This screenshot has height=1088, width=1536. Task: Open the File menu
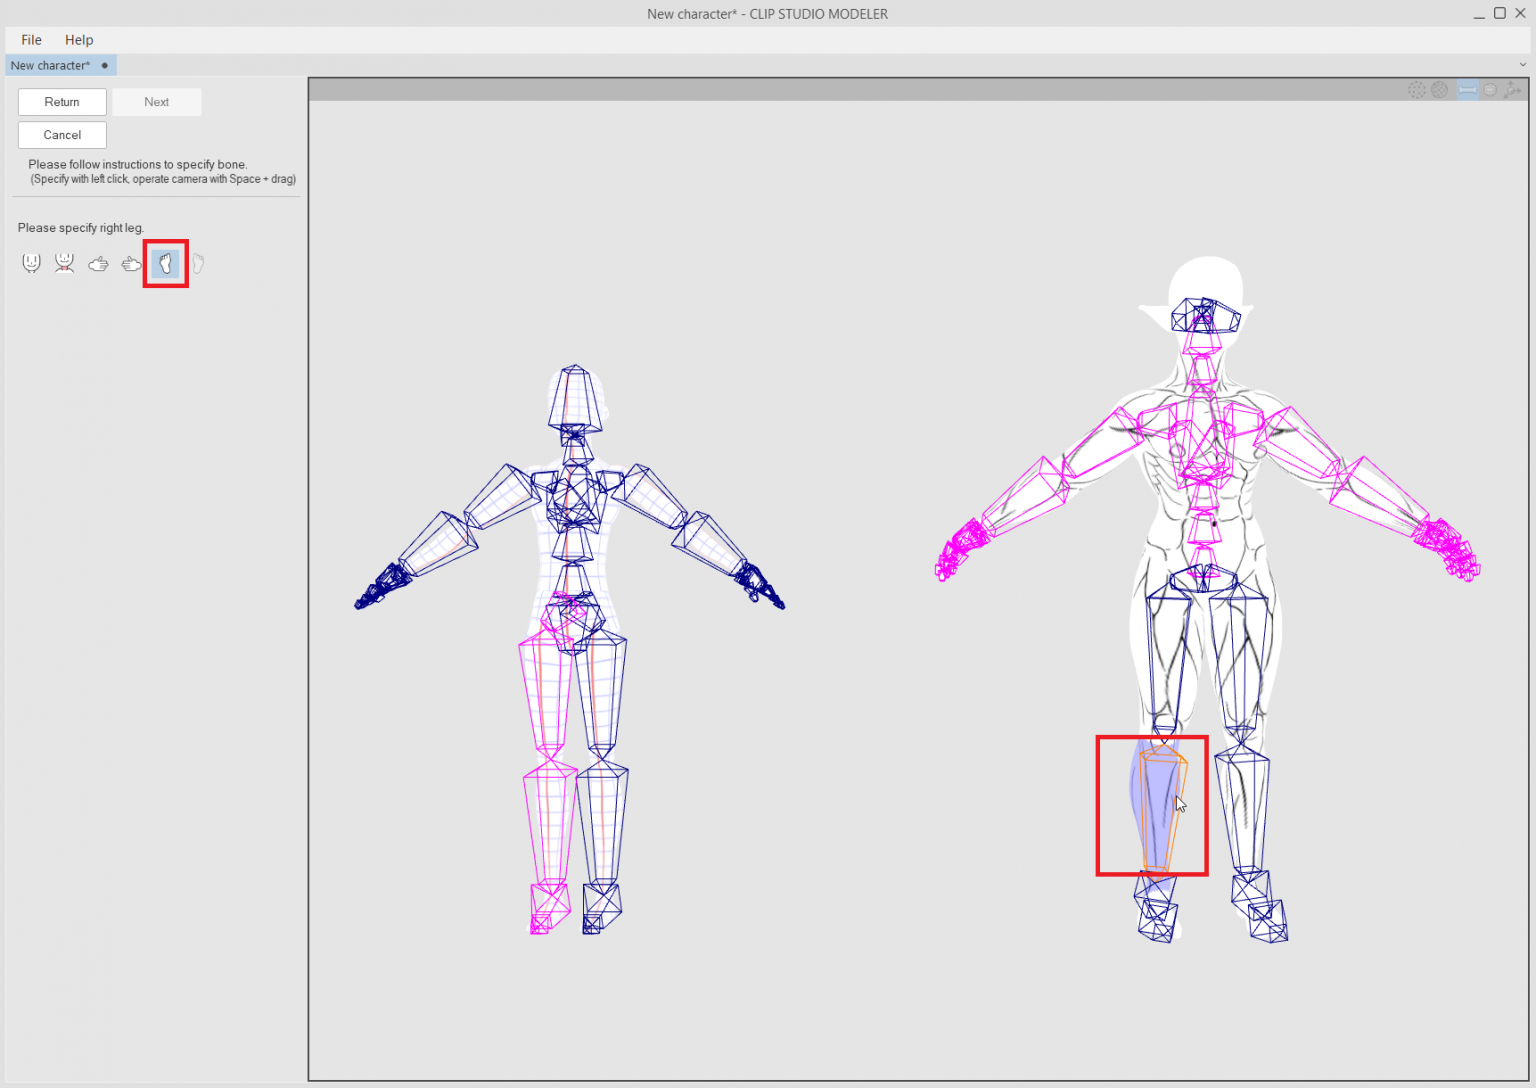pyautogui.click(x=32, y=40)
